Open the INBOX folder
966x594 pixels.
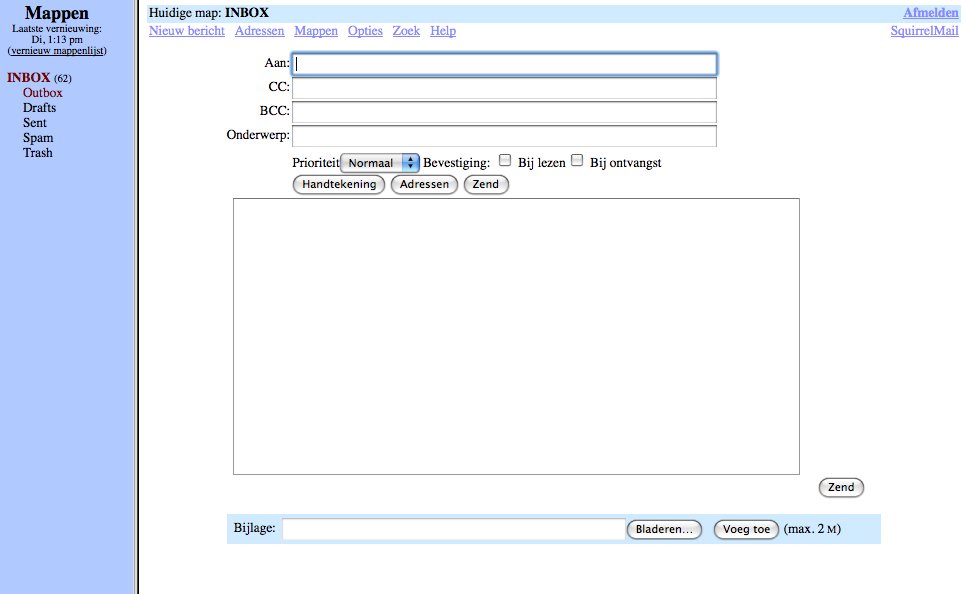click(x=28, y=78)
